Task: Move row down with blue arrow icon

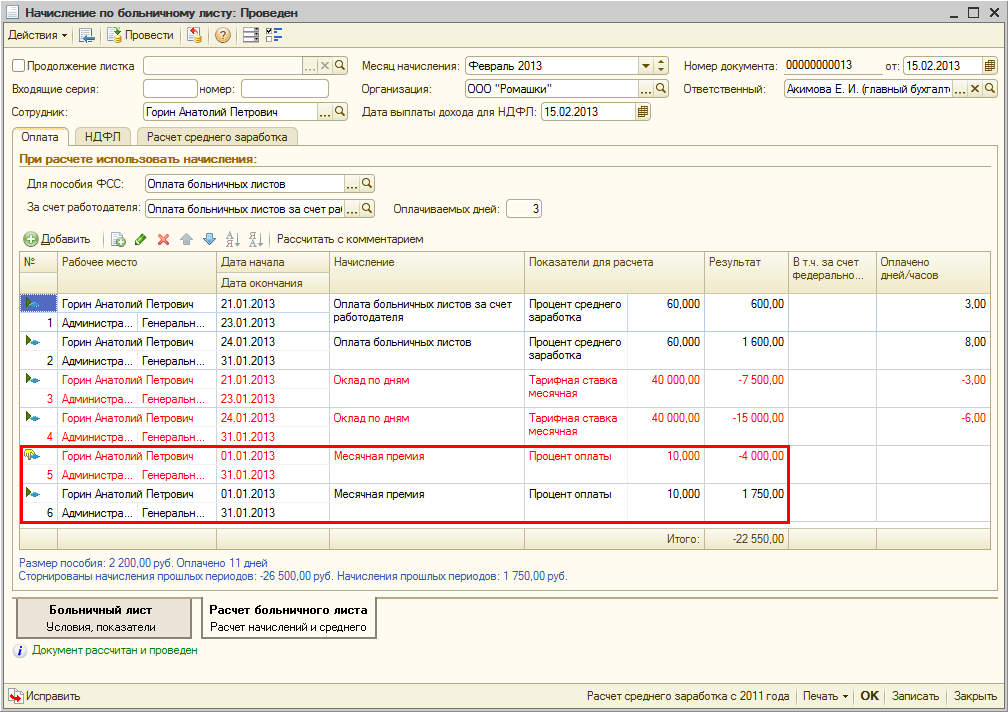Action: (209, 240)
